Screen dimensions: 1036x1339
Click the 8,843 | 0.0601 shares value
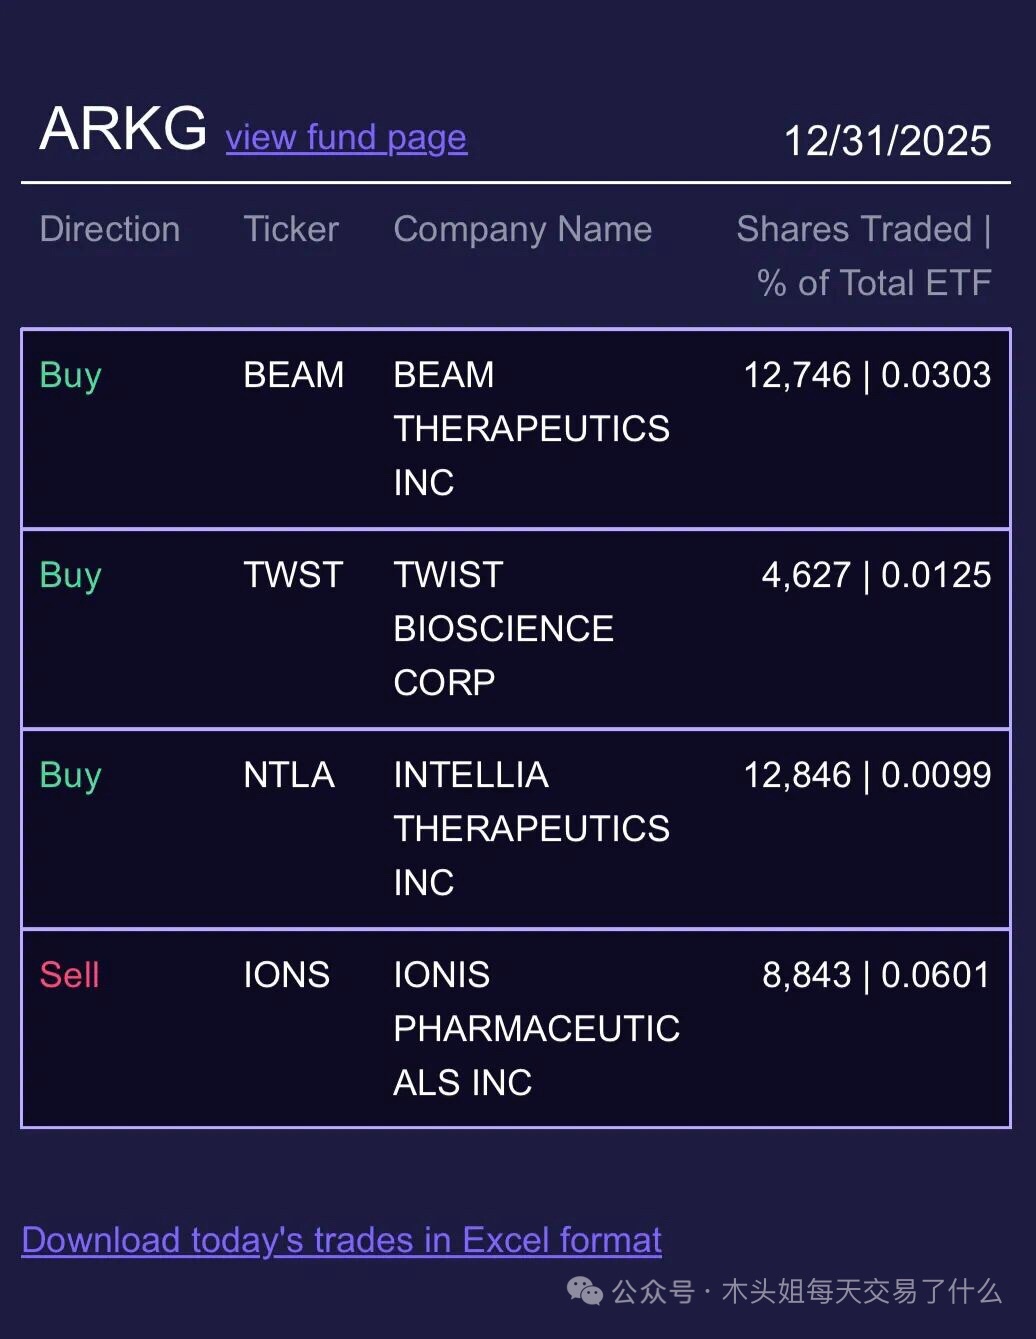(x=876, y=975)
